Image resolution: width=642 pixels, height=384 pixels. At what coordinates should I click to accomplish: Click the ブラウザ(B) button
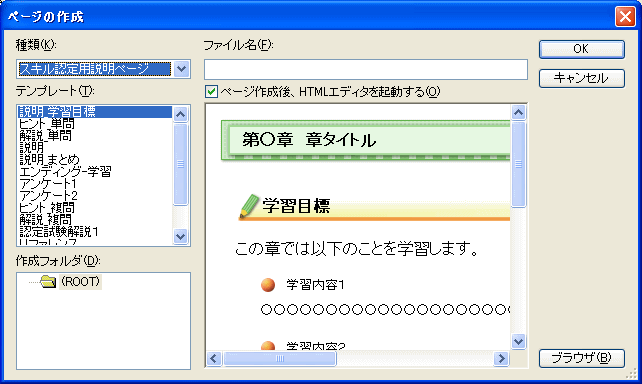581,358
